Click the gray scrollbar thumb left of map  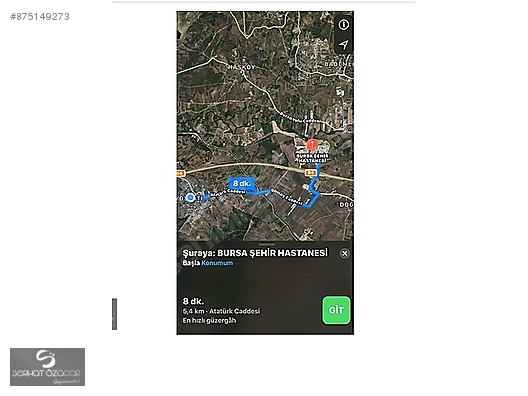114,314
